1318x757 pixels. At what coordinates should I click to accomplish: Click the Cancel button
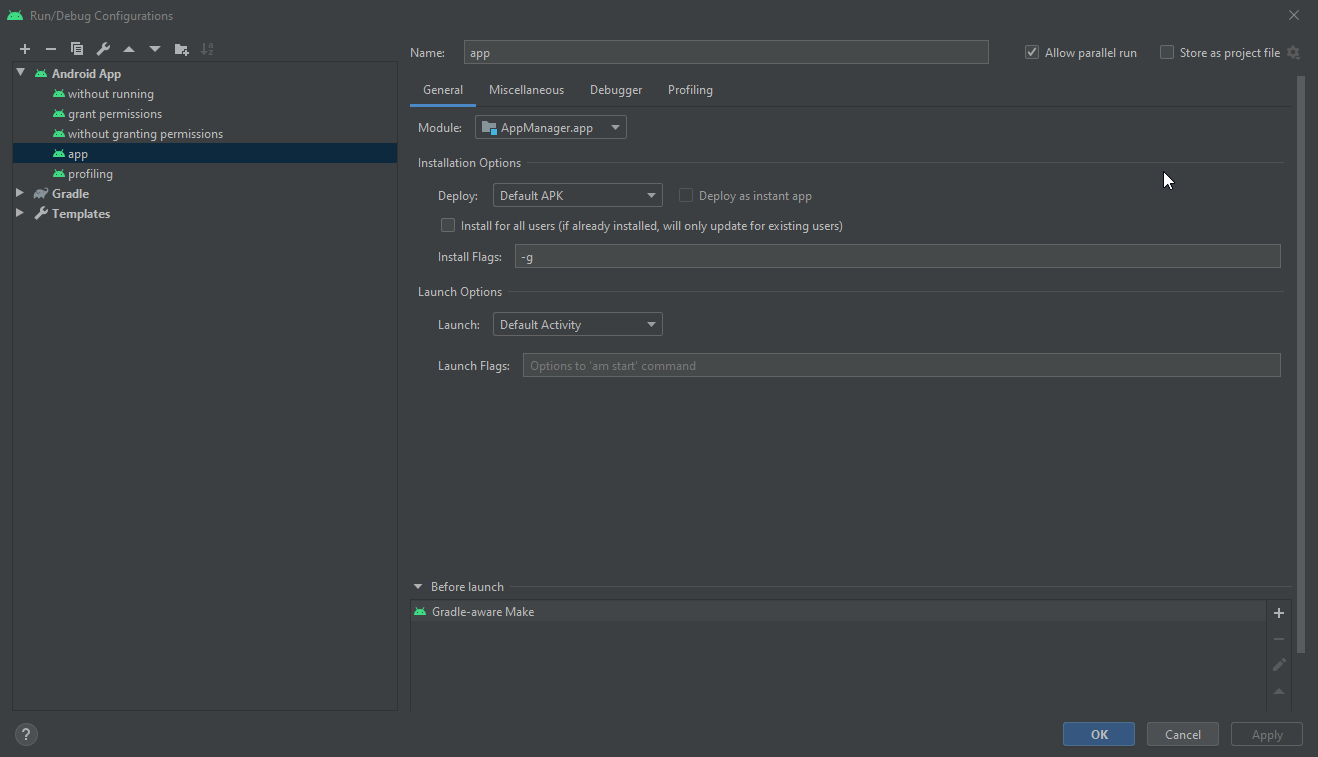coord(1182,734)
